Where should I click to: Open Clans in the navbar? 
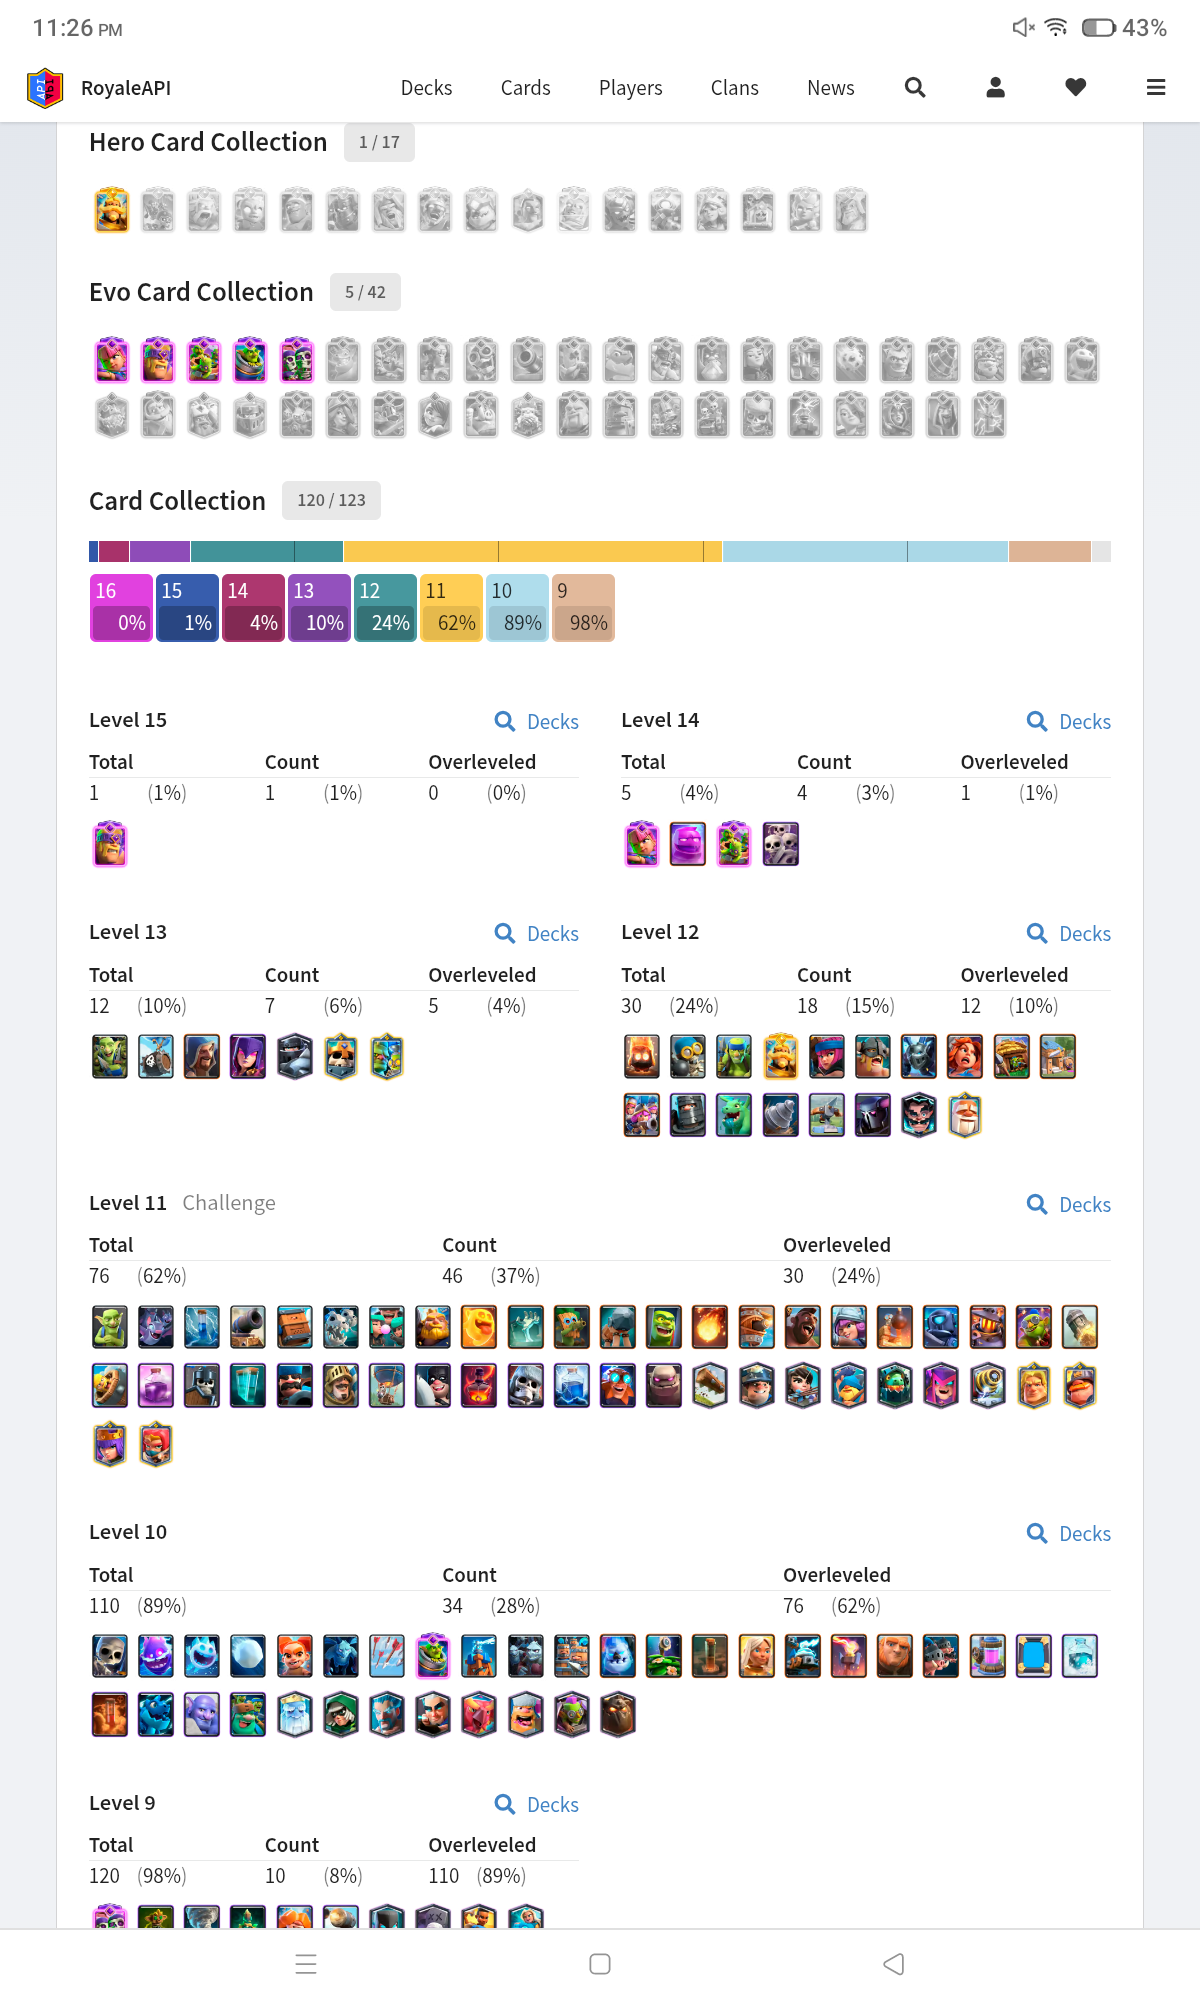click(x=734, y=88)
